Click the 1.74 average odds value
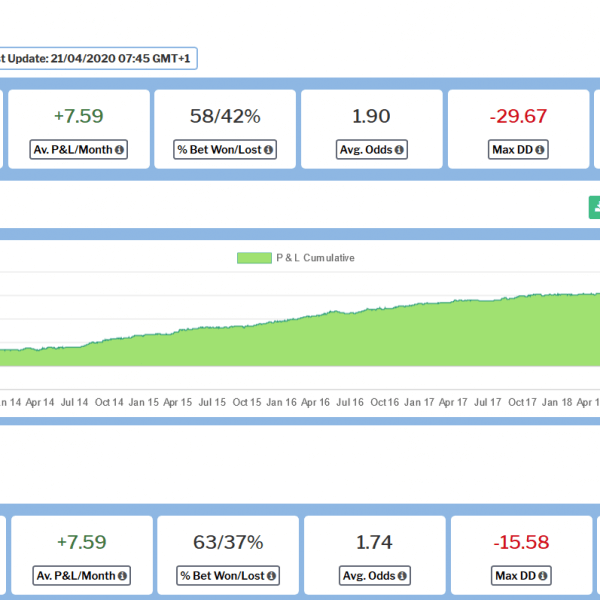 pos(374,542)
